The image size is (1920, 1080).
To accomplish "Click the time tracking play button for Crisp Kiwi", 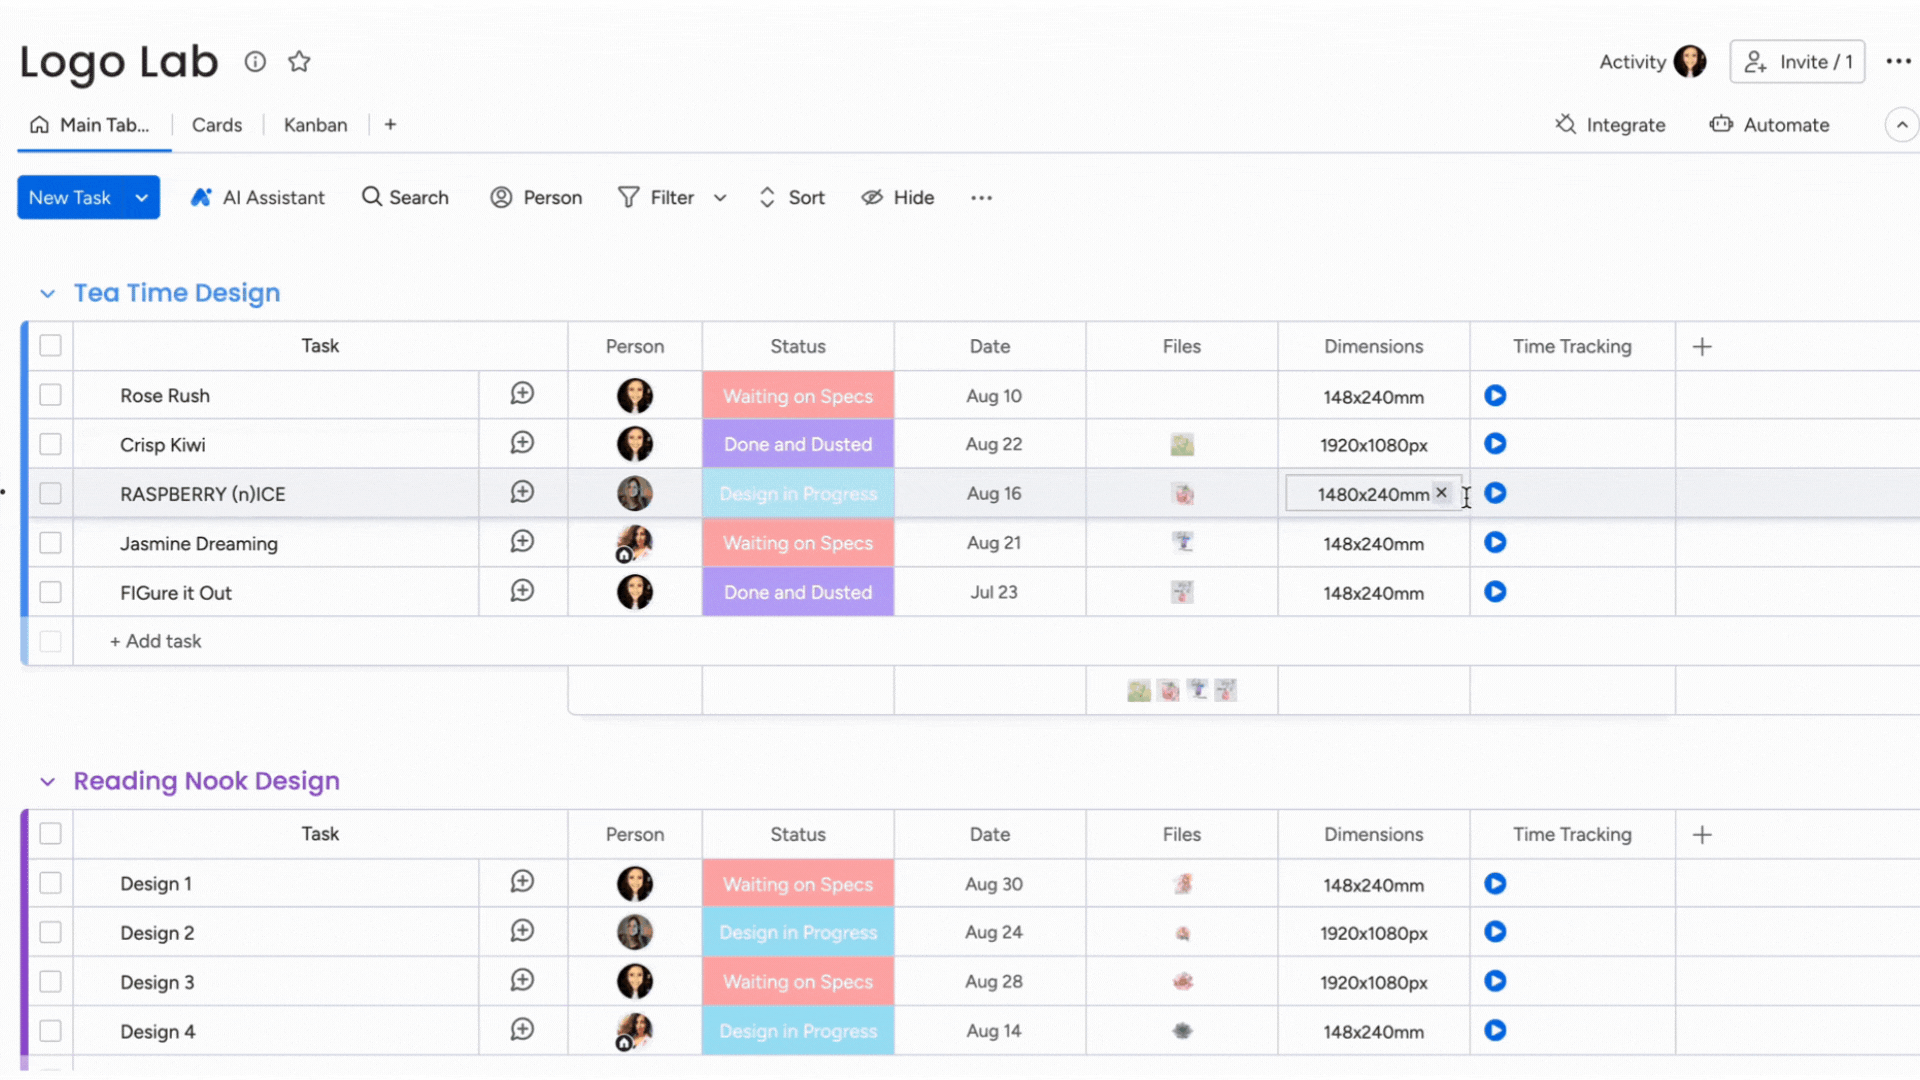I will click(1494, 444).
